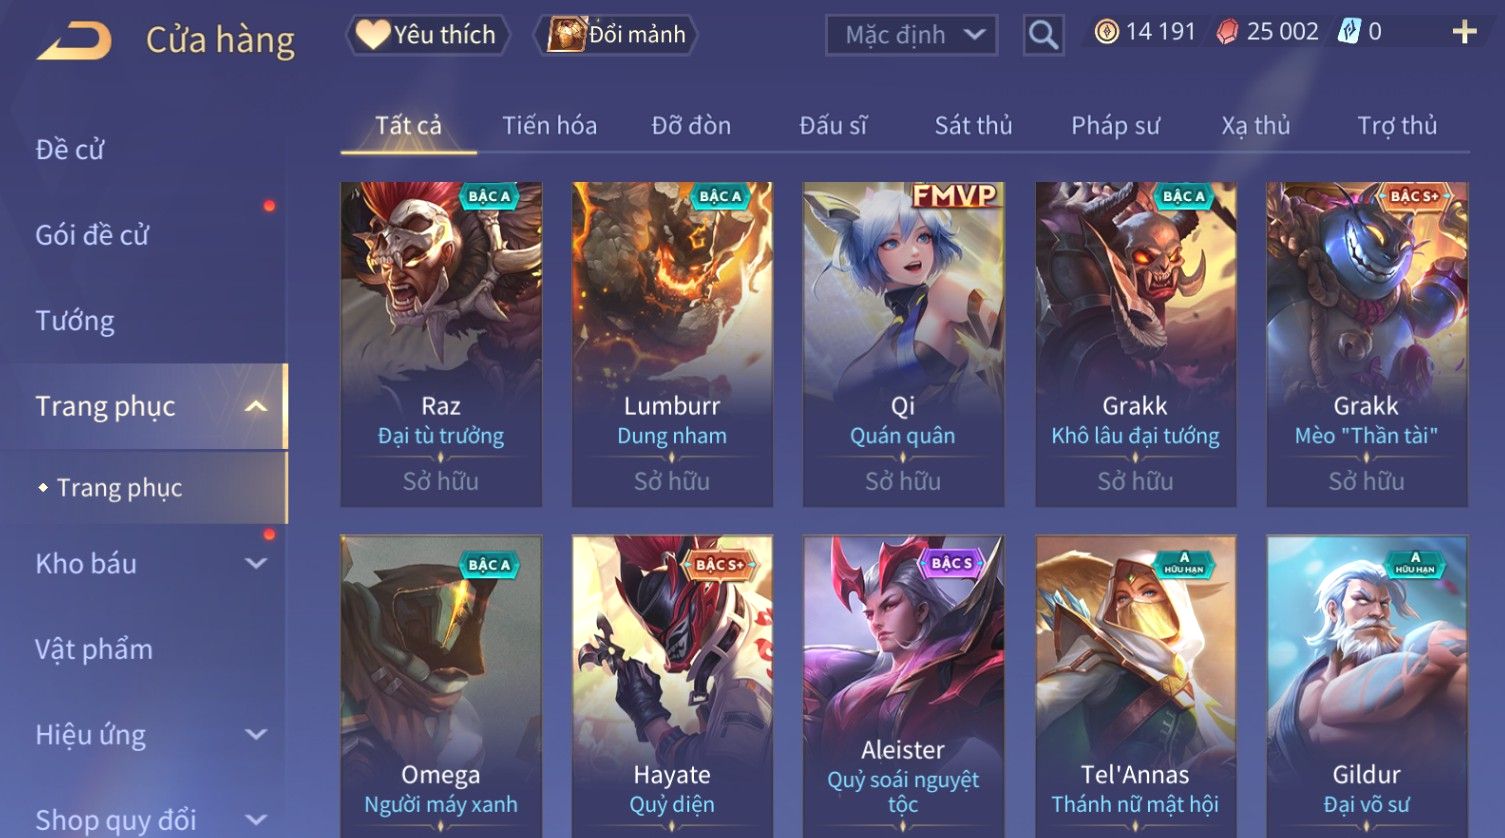The image size is (1505, 838).
Task: Tap the plus icon to add currency
Action: 1464,32
